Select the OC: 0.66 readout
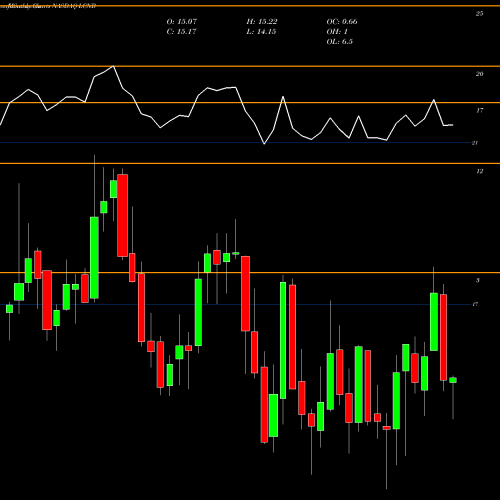 [342, 22]
